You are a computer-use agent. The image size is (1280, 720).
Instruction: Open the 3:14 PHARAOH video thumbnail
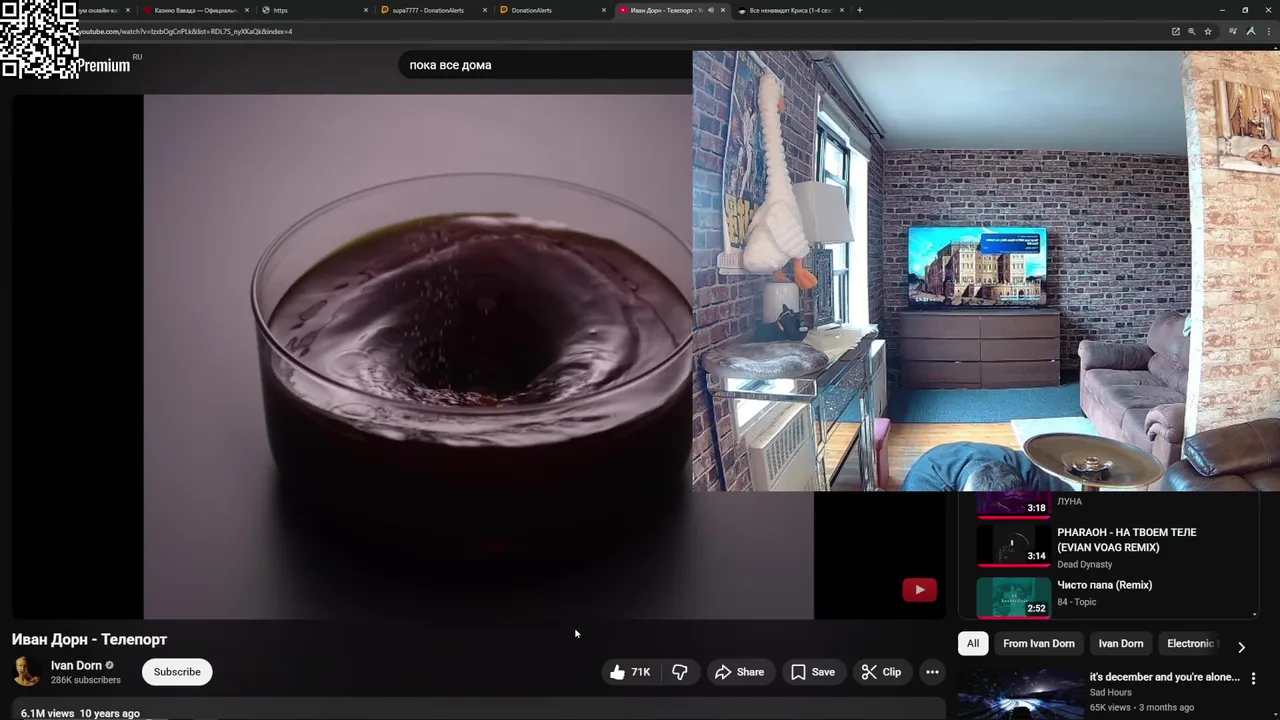(x=1014, y=545)
